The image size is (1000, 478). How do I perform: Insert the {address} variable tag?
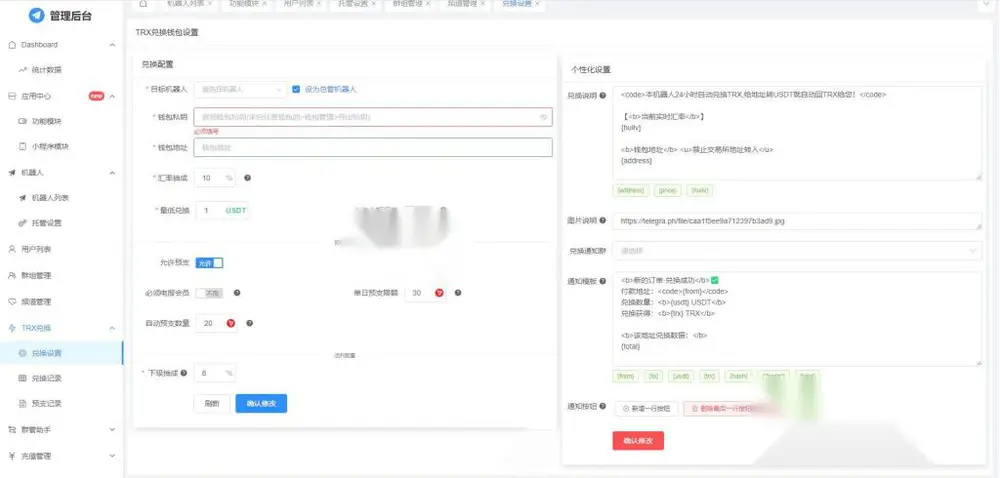(631, 191)
